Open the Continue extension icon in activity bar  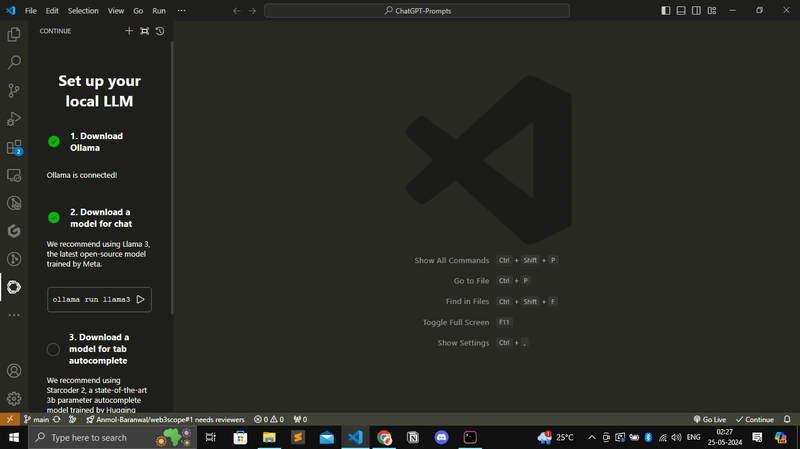[x=14, y=287]
